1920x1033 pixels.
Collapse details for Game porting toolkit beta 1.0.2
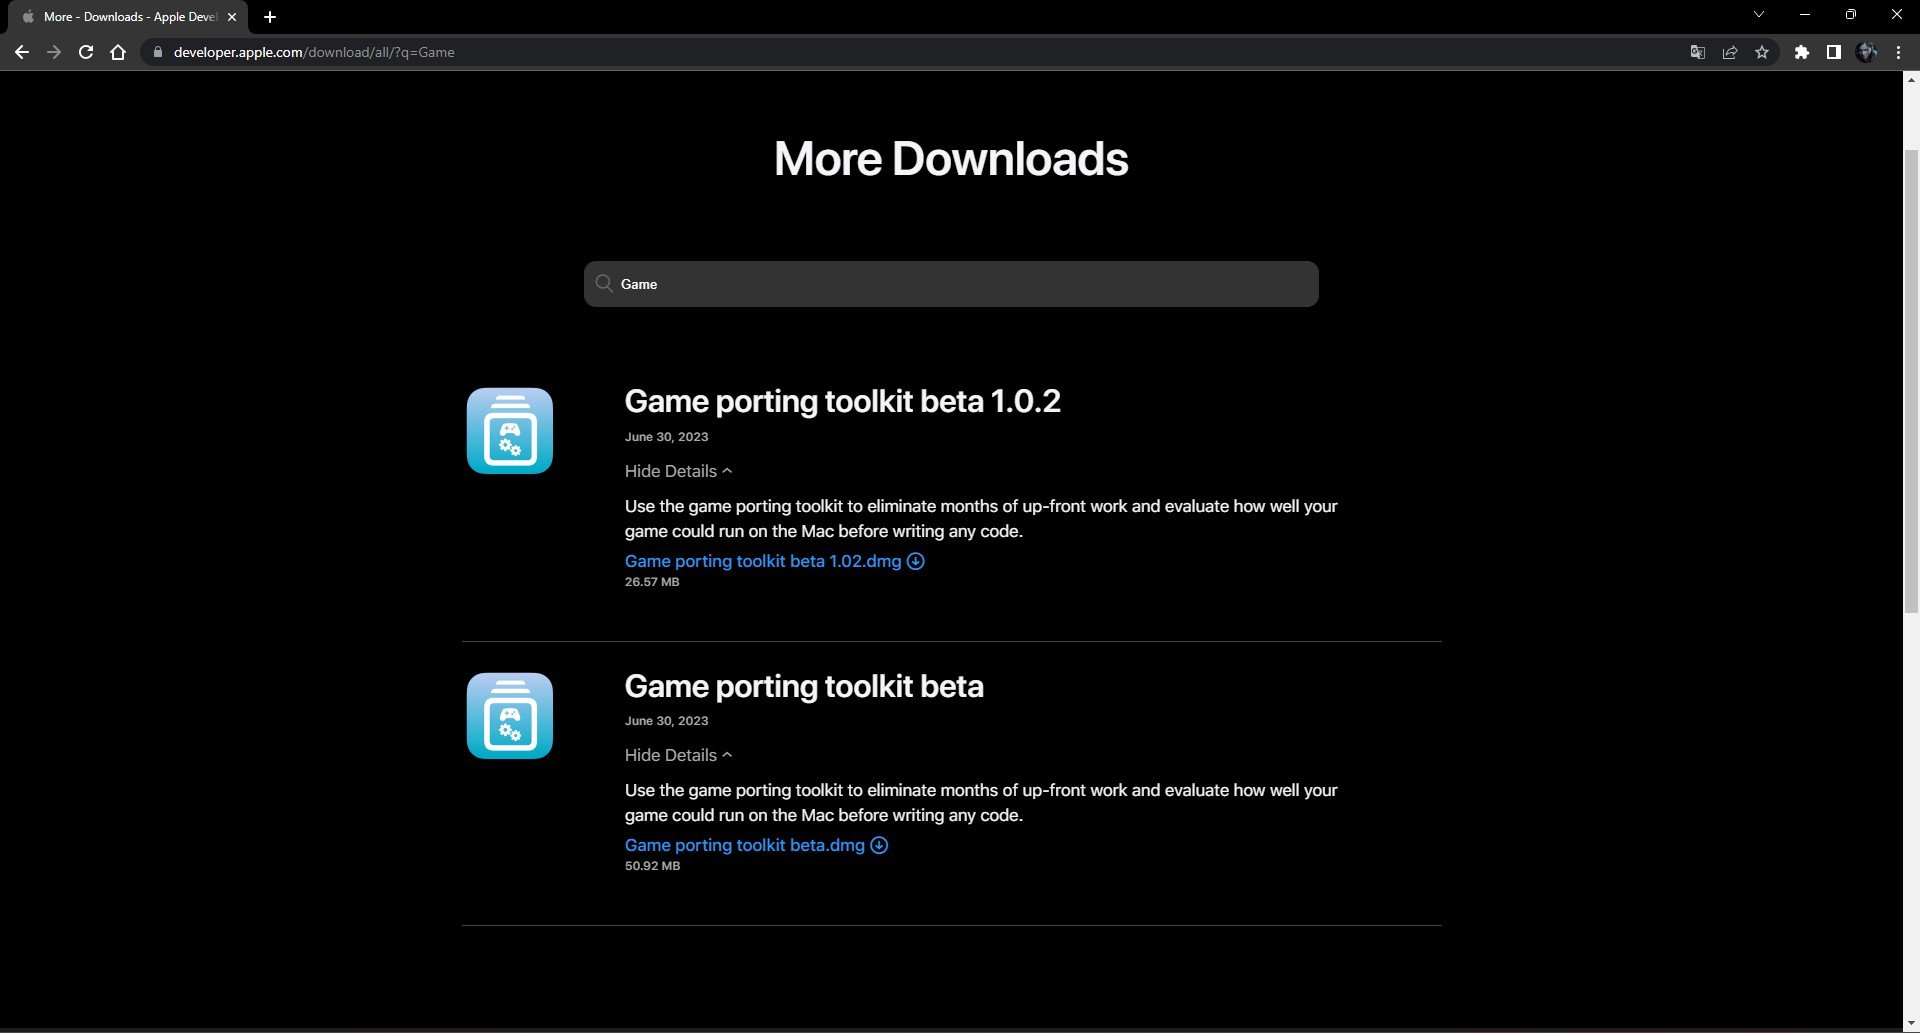point(678,471)
